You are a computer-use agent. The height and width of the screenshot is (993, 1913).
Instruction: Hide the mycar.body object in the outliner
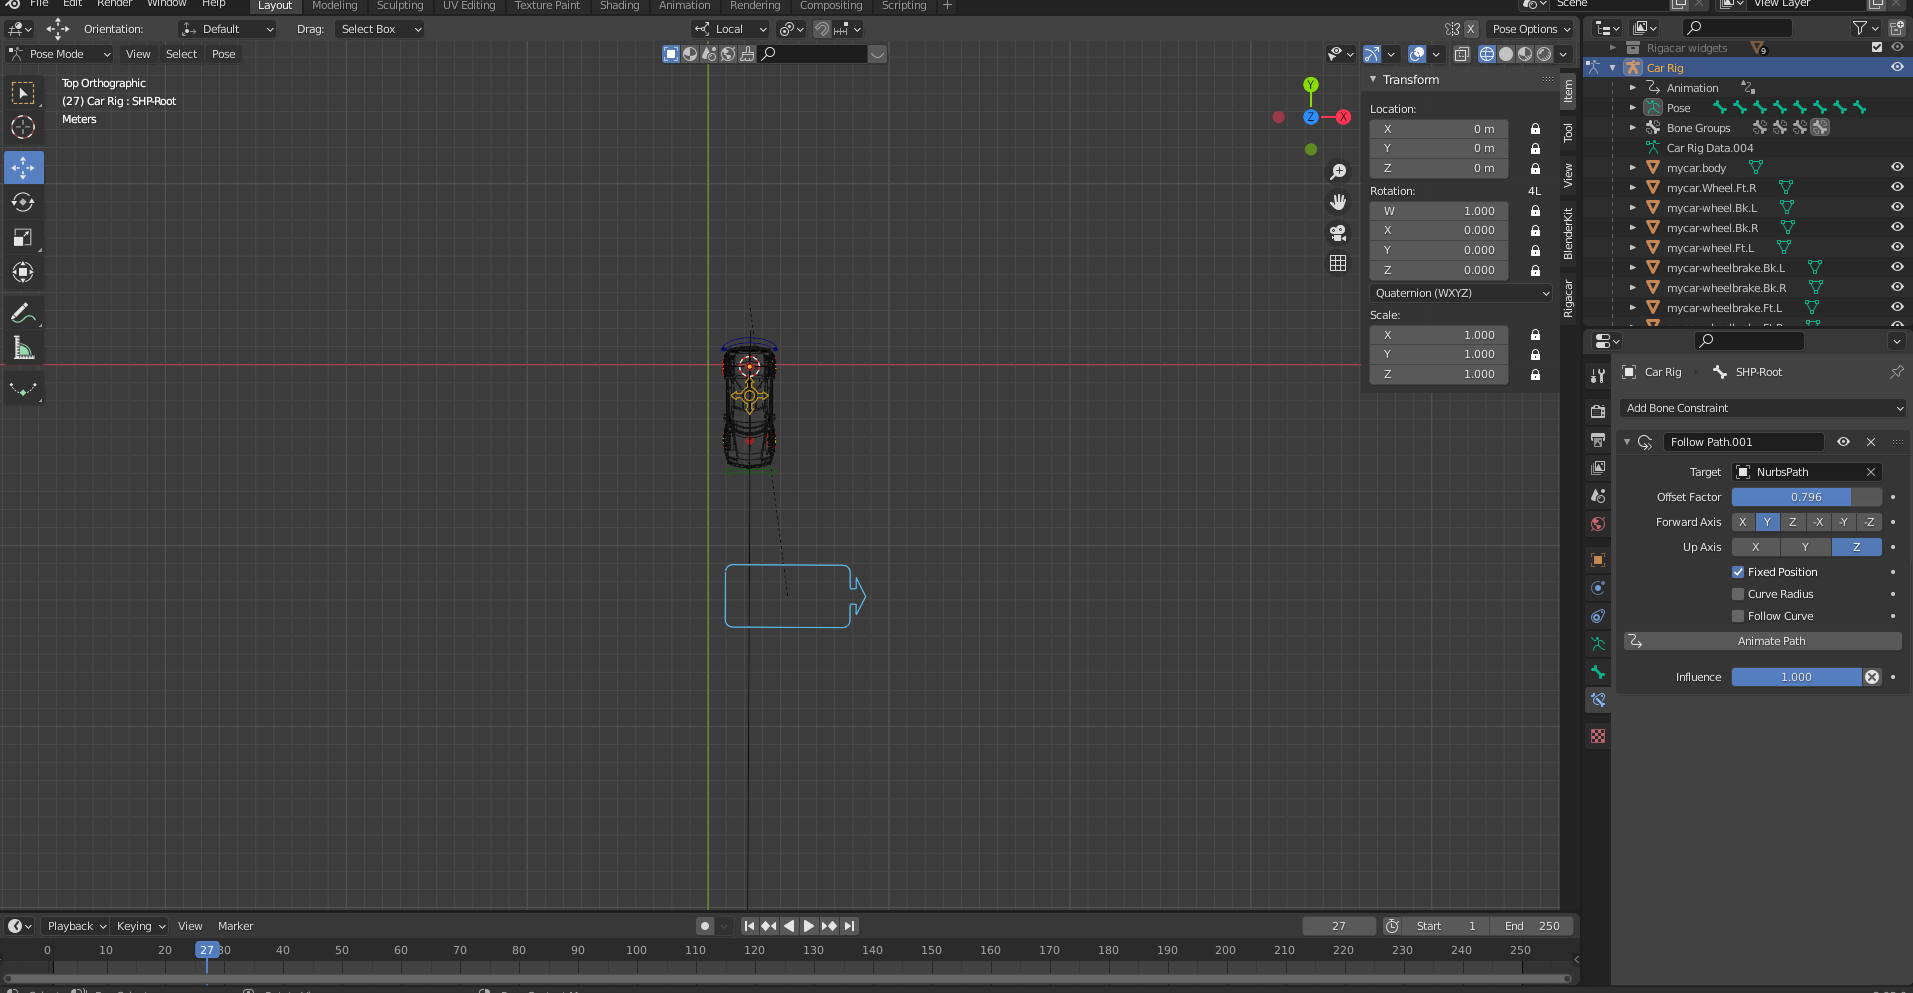1897,167
